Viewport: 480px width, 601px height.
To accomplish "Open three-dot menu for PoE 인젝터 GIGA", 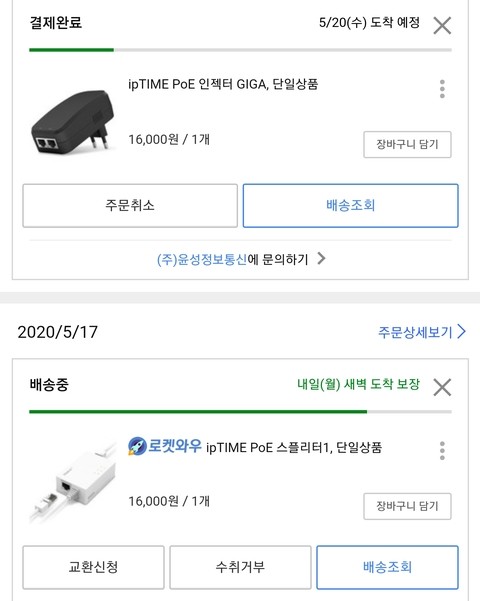I will point(442,89).
